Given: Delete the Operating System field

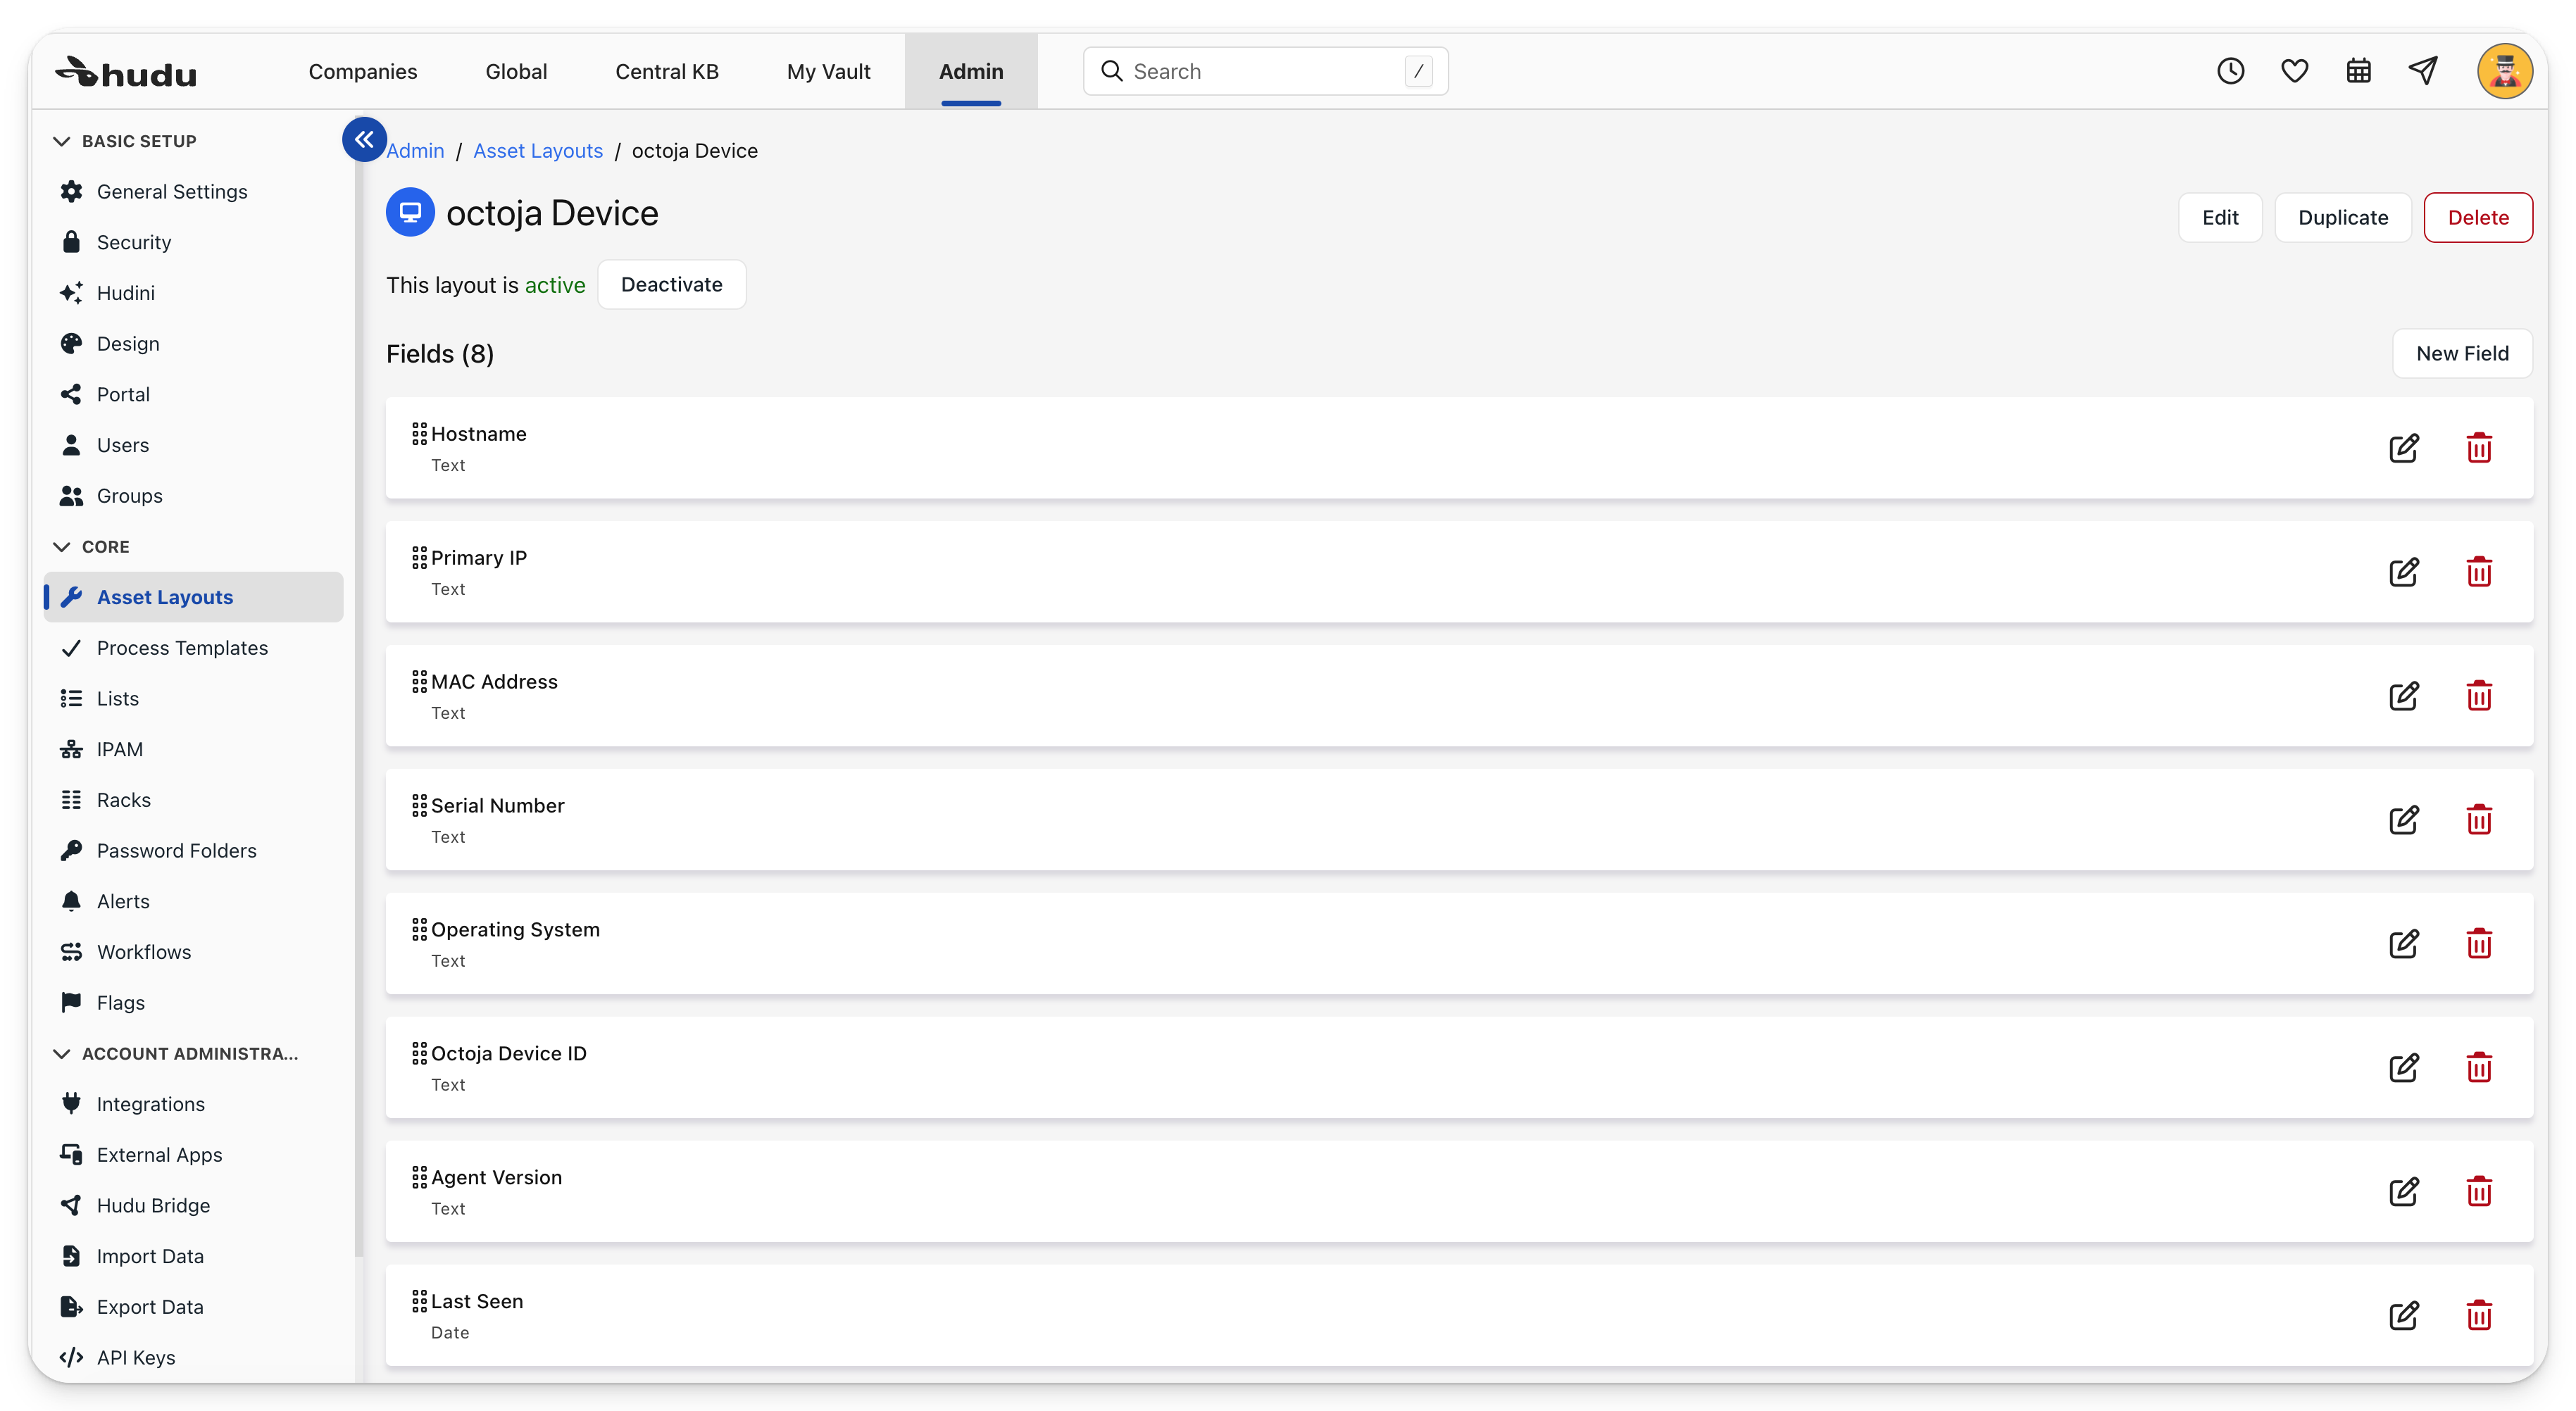Looking at the screenshot, I should (x=2478, y=944).
